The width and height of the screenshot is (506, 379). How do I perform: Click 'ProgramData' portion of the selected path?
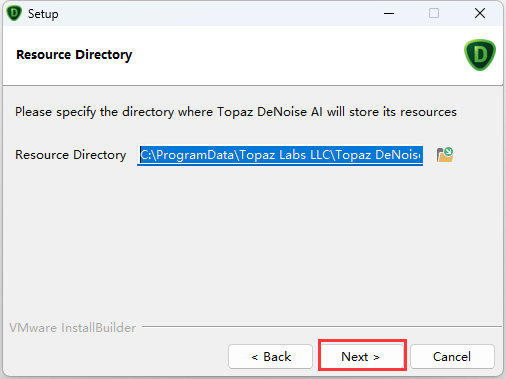pos(195,155)
